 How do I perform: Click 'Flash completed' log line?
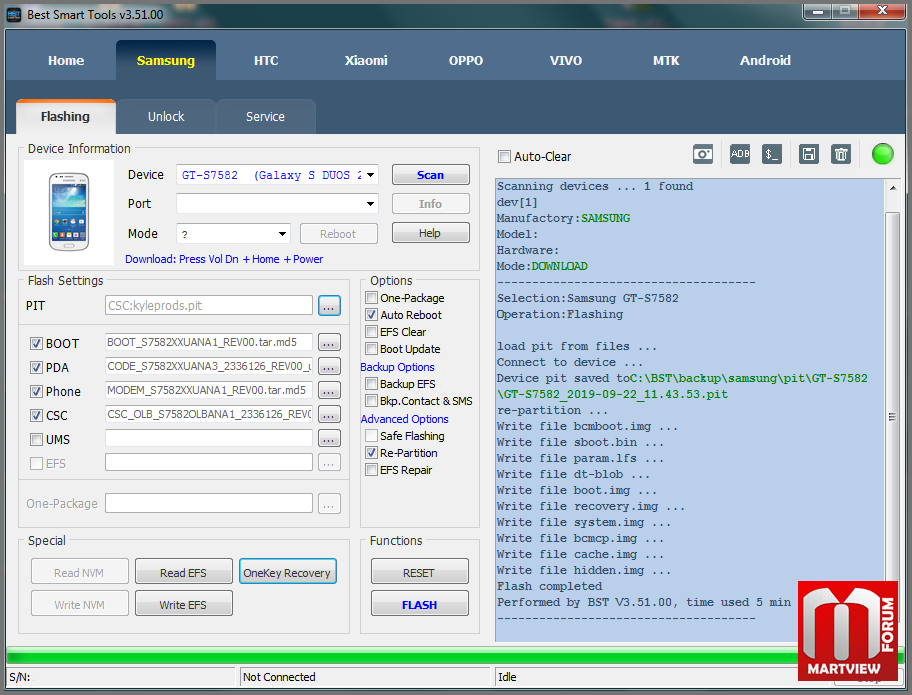tap(549, 586)
